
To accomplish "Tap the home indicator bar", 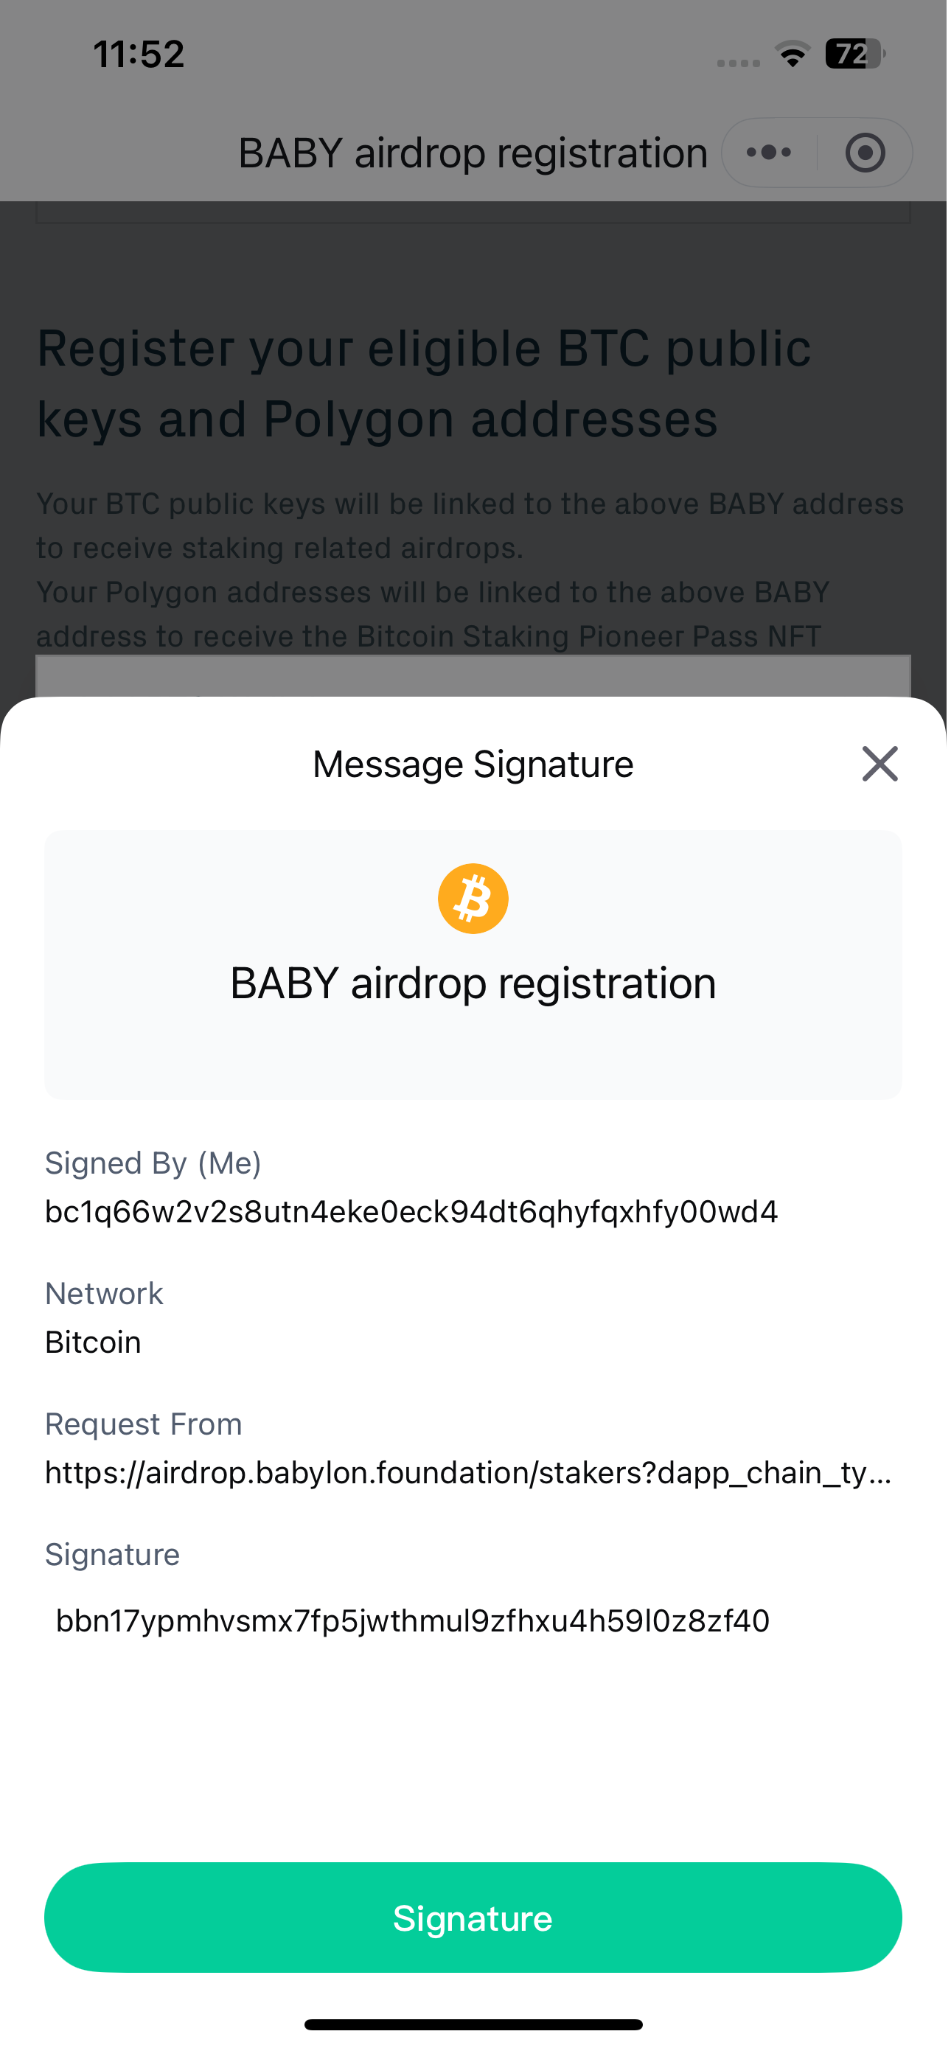I will click(x=473, y=2024).
